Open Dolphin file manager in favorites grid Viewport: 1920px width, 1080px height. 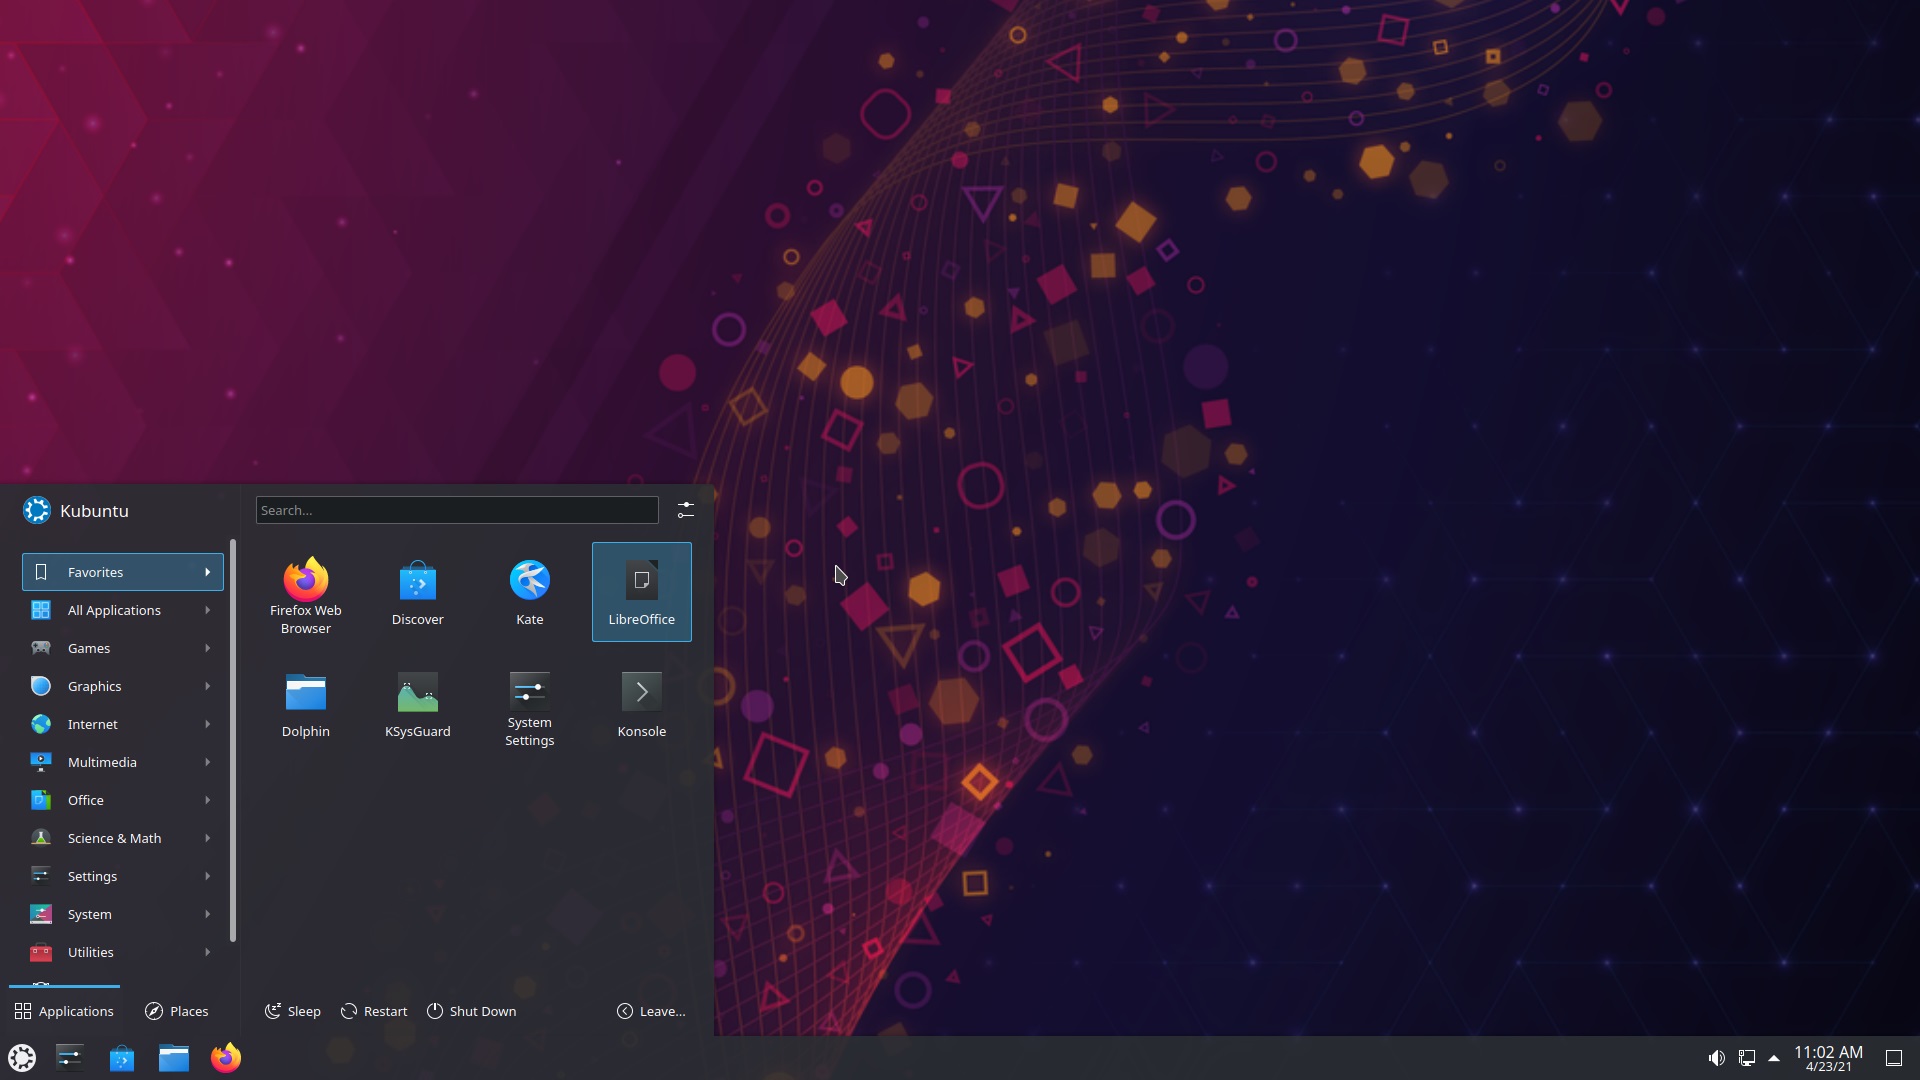[x=305, y=704]
